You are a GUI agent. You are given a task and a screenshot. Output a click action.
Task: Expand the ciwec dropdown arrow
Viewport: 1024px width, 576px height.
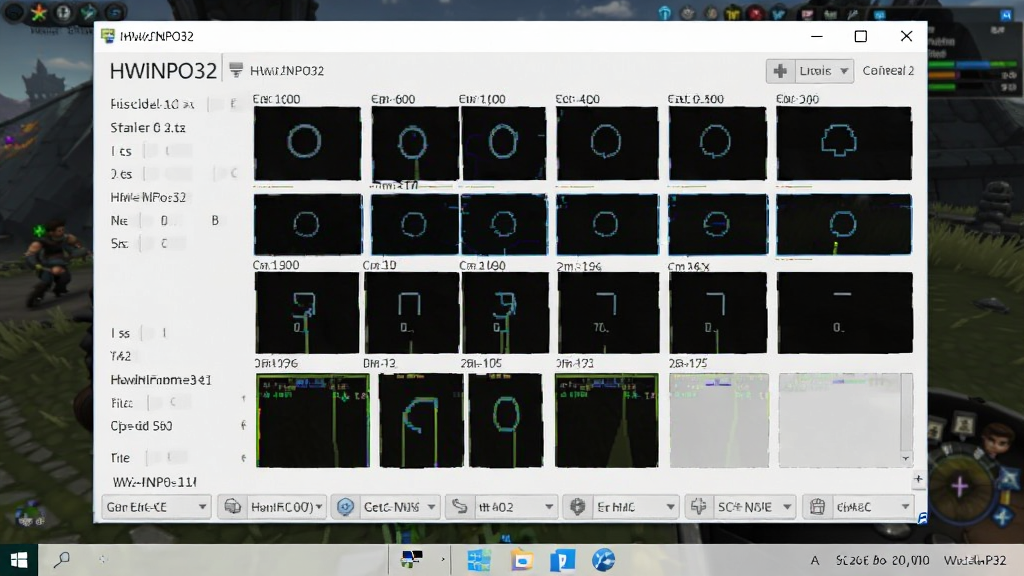coord(905,507)
